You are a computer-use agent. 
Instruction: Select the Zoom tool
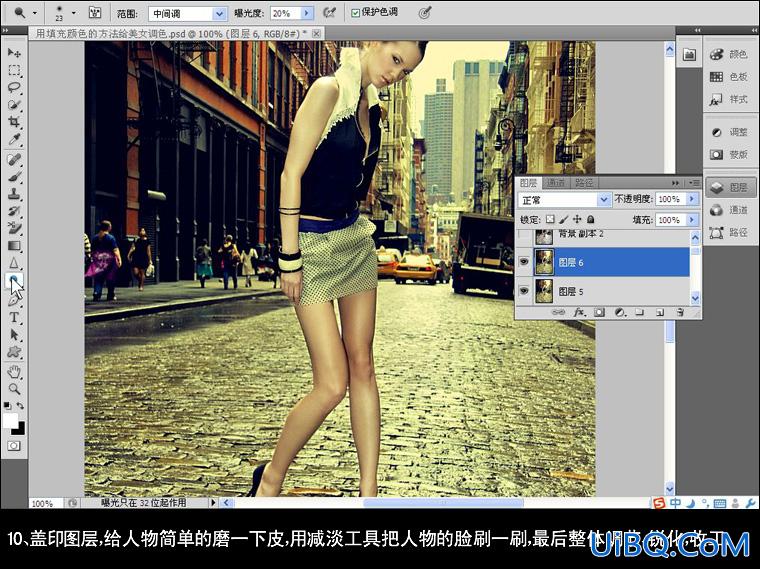point(14,389)
